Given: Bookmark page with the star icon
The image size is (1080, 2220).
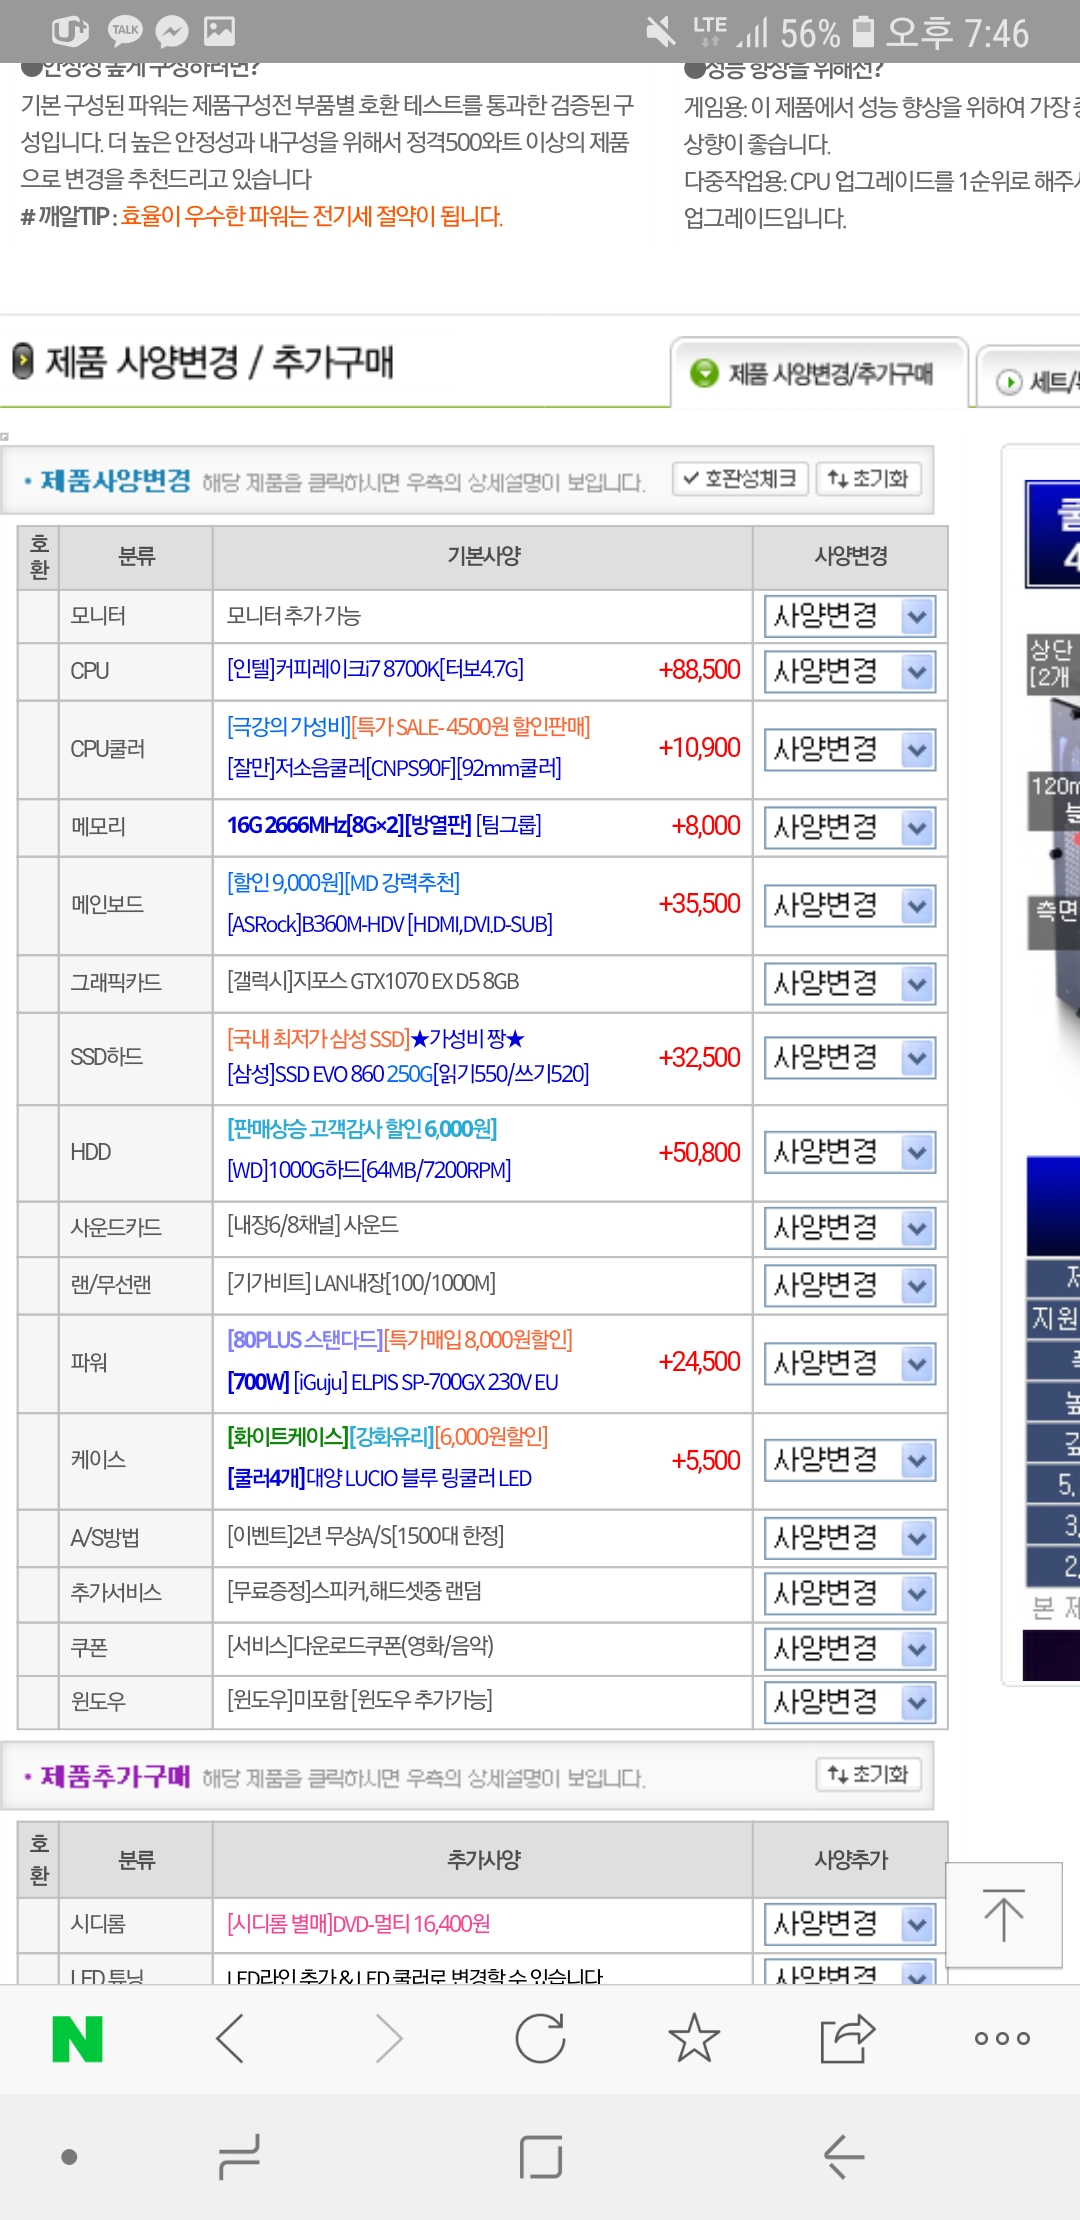Looking at the screenshot, I should click(694, 2039).
